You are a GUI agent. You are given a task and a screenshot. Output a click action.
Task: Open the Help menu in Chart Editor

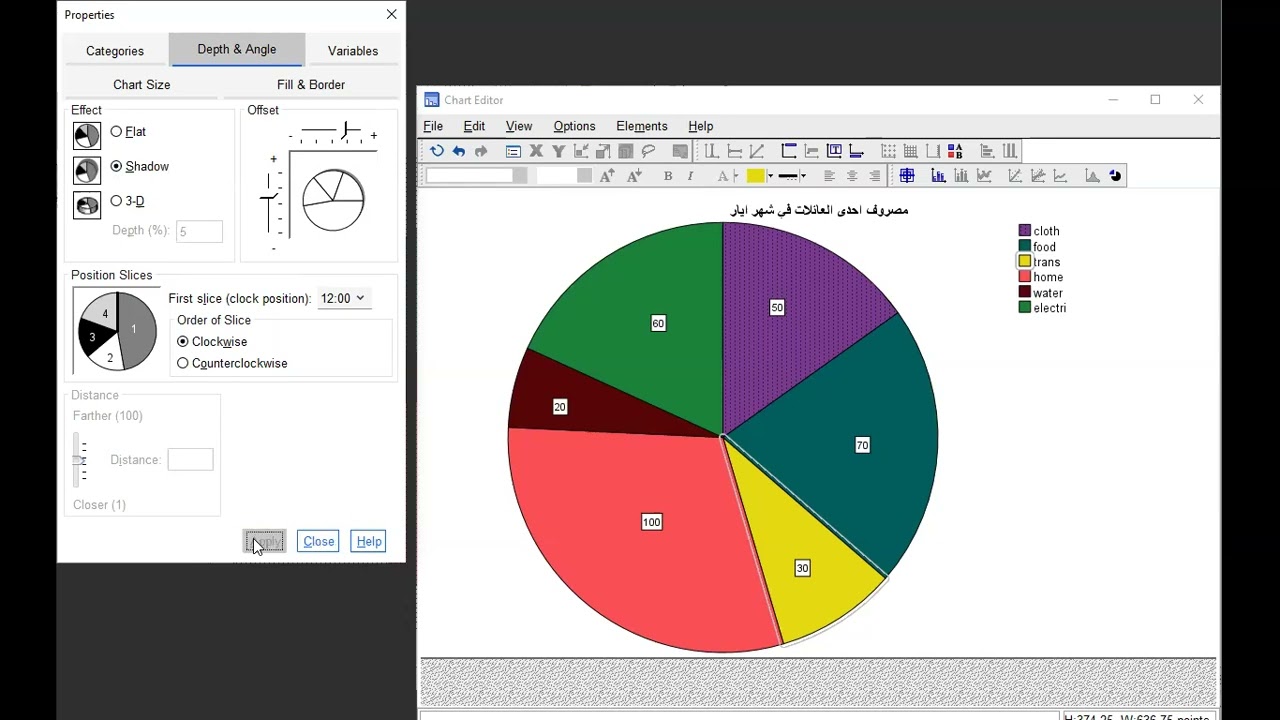701,126
